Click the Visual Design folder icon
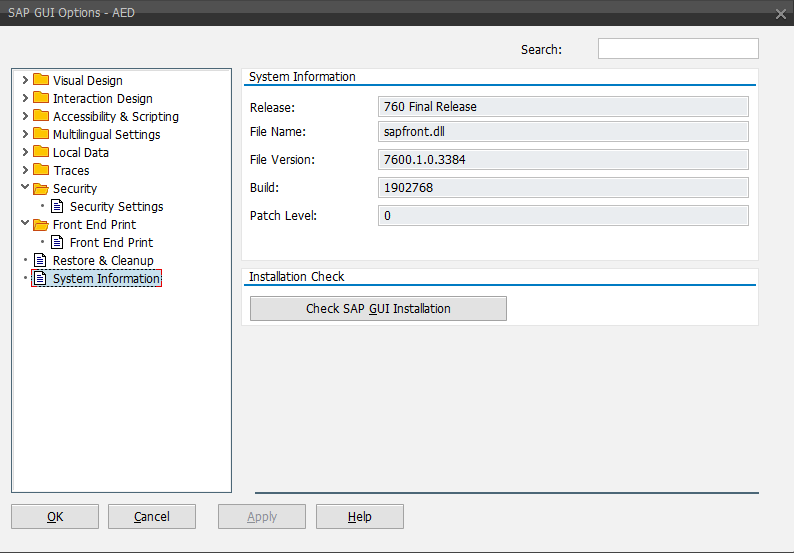 tap(41, 80)
